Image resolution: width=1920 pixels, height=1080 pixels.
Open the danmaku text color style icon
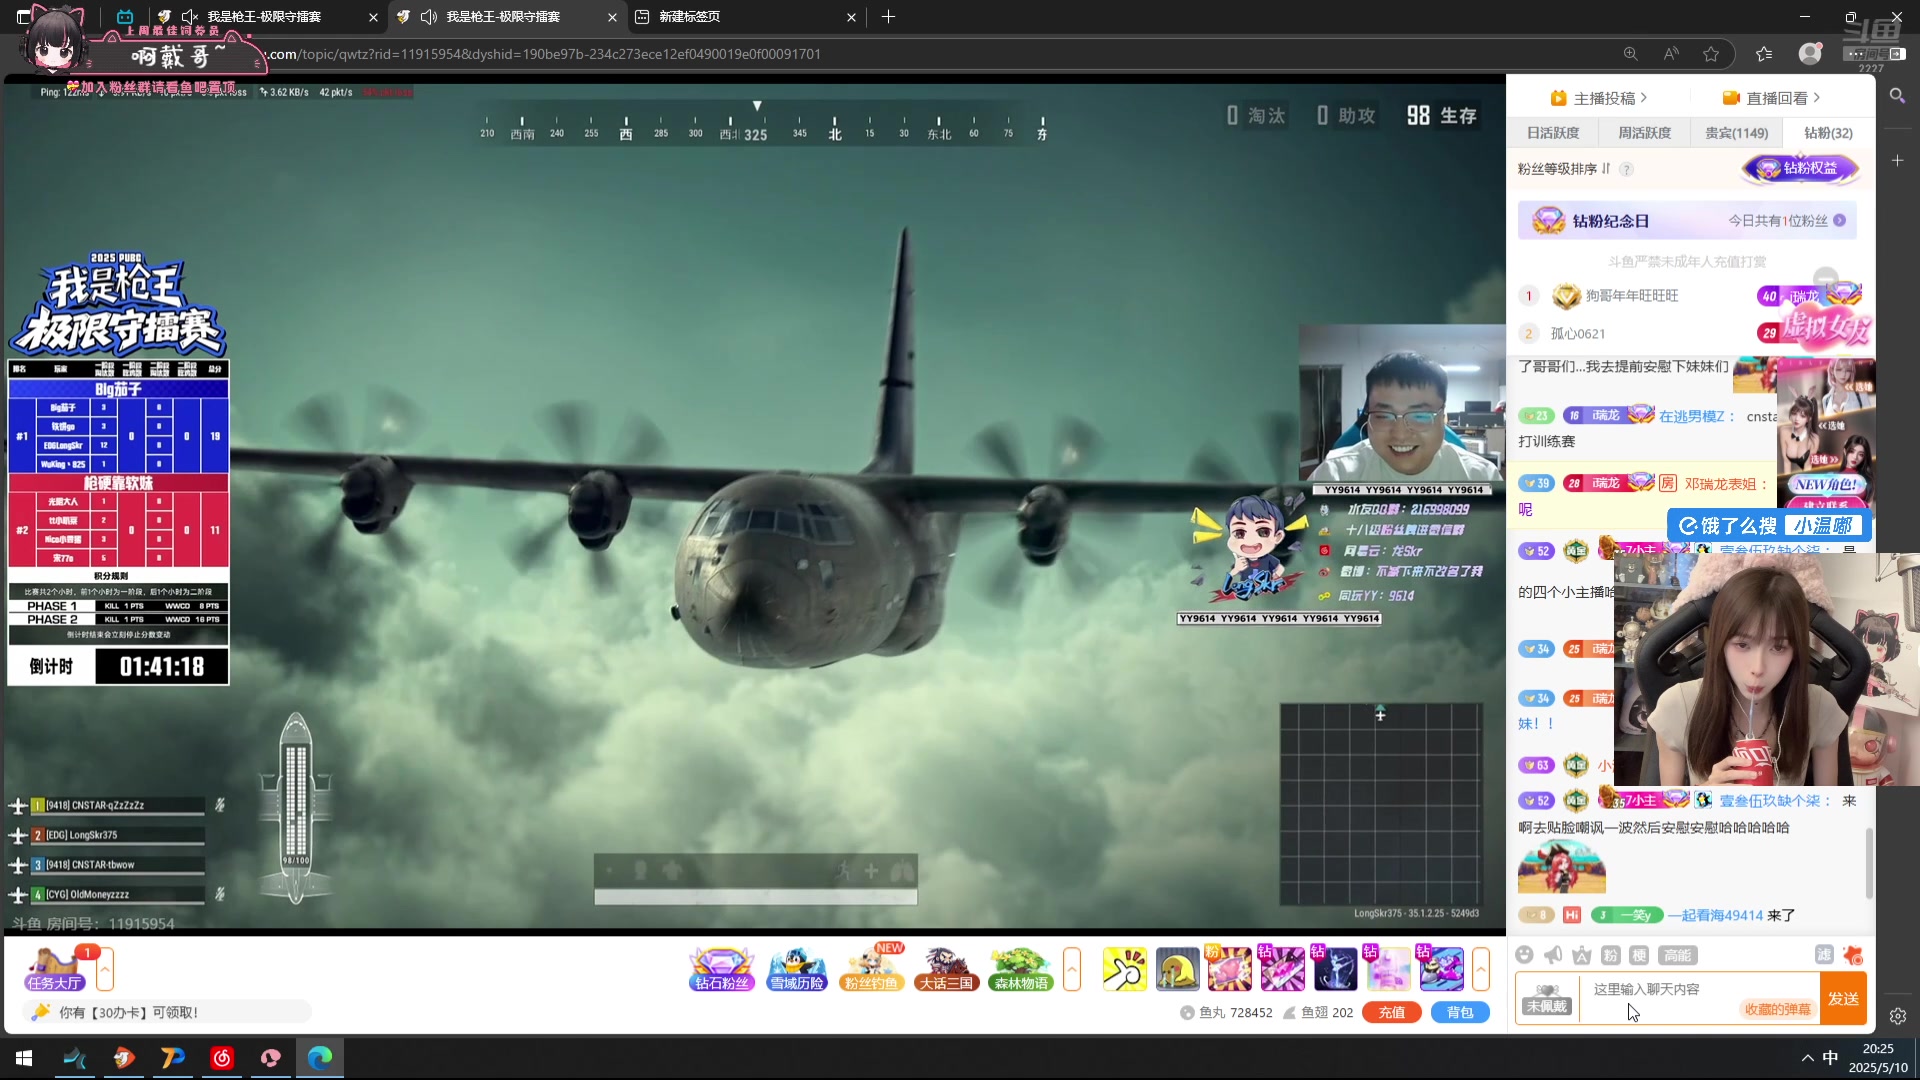click(1582, 955)
